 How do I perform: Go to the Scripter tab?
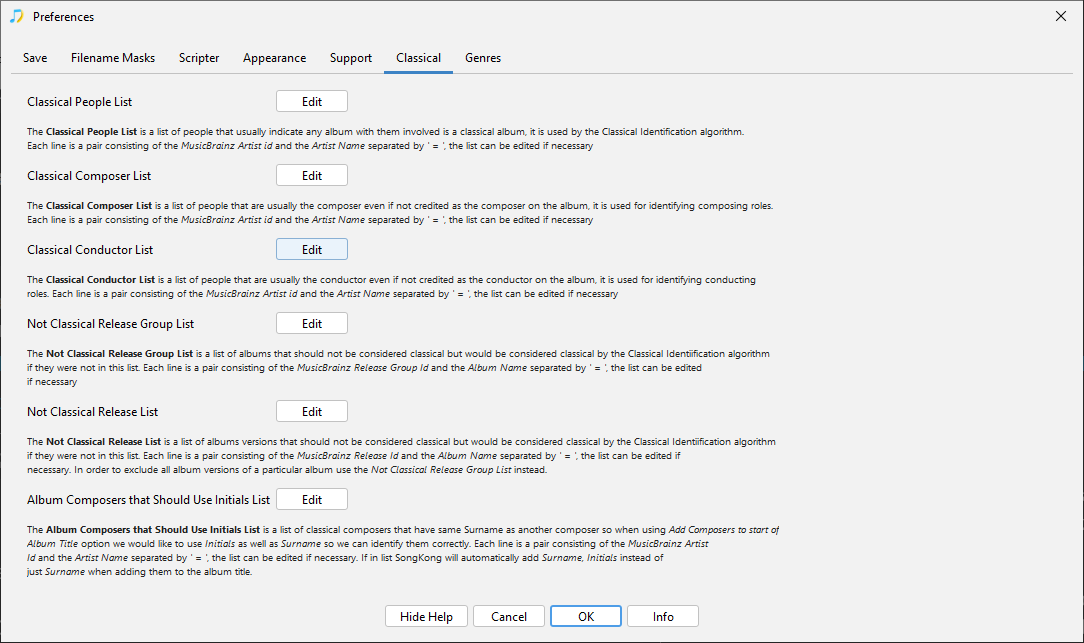coord(199,58)
